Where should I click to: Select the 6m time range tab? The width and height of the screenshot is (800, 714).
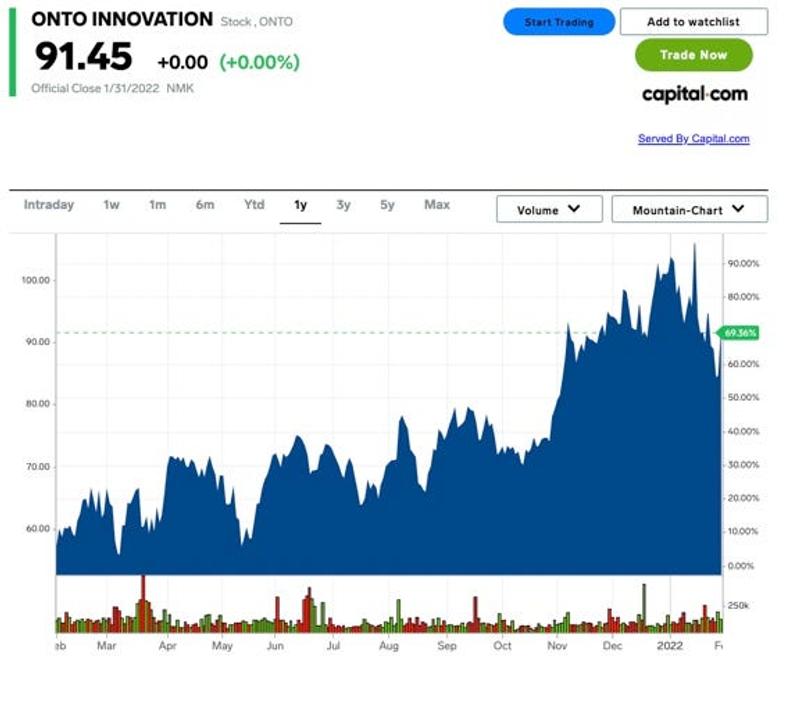tap(205, 205)
